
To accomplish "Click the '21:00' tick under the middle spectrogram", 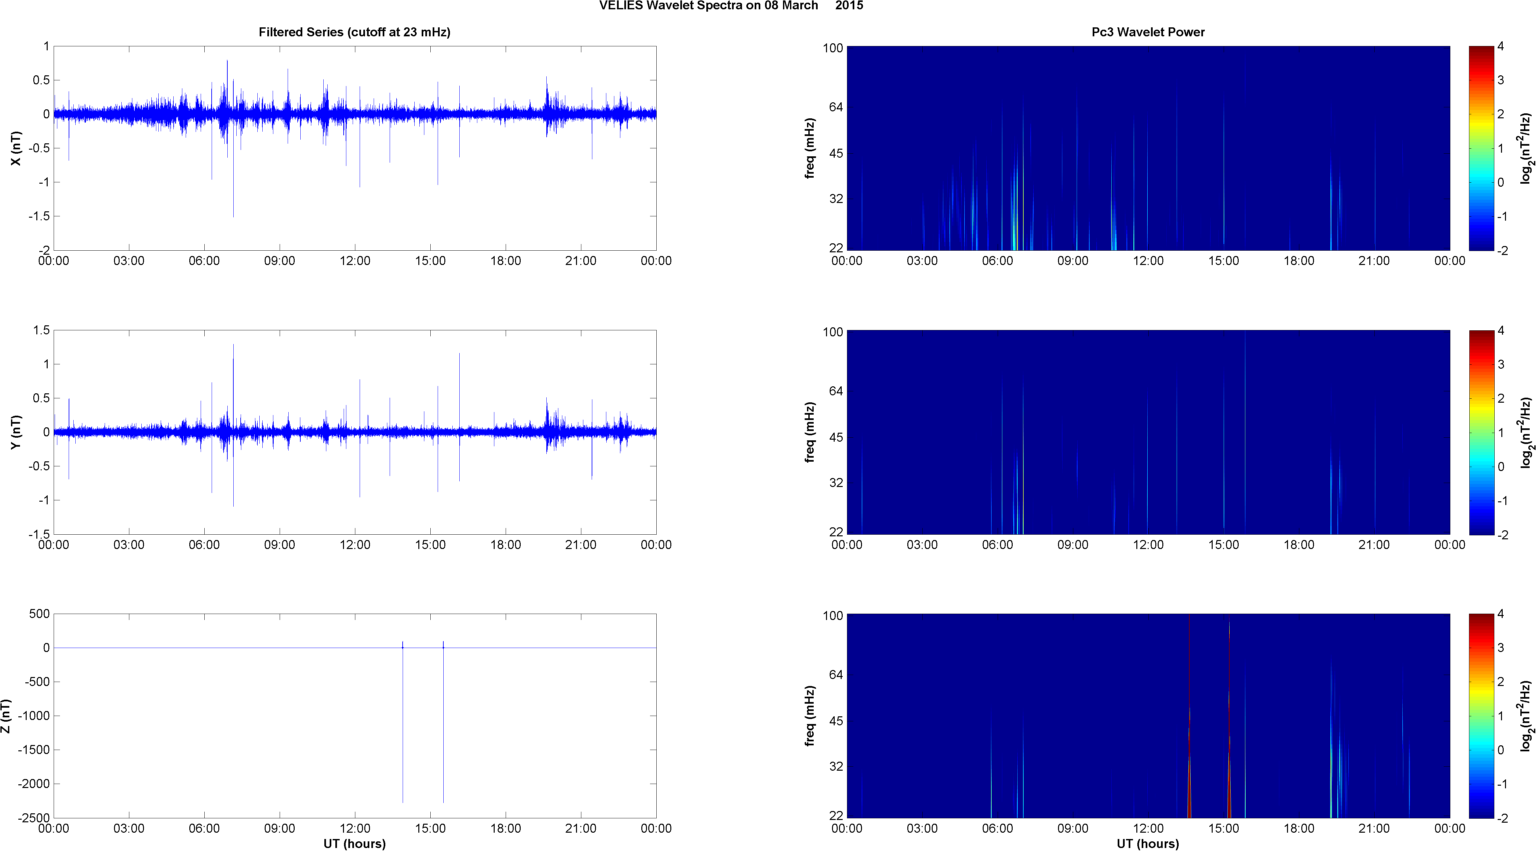I will (1374, 545).
